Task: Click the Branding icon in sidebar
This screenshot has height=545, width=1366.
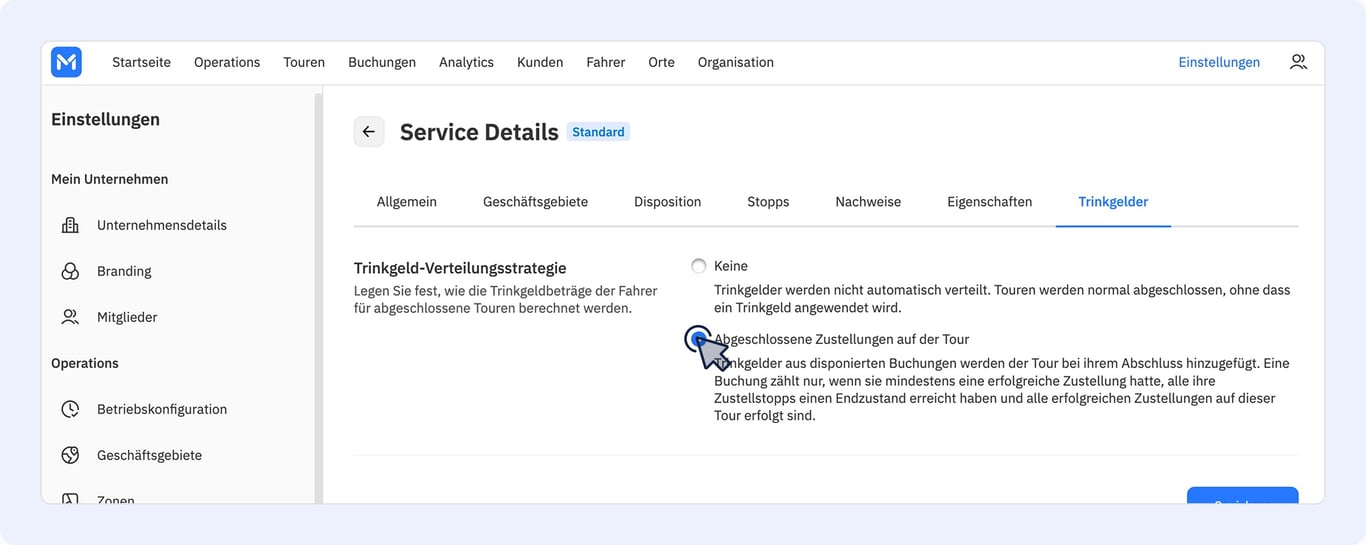Action: [70, 271]
